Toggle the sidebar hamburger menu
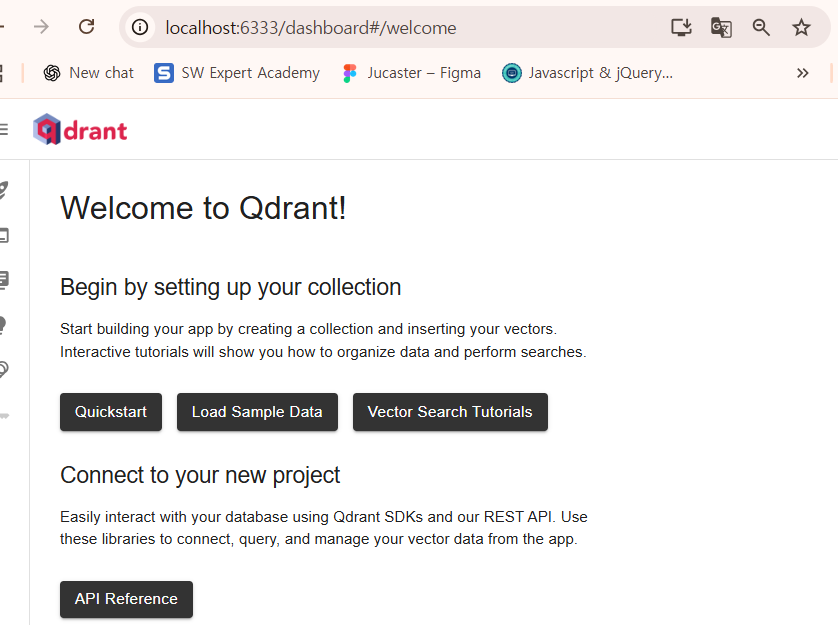 (3, 129)
